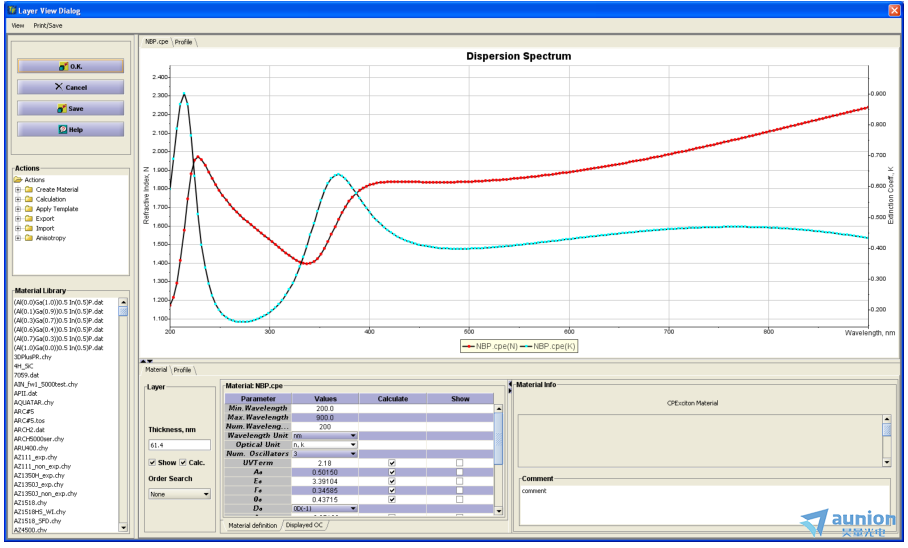Click Material Library scroll down arrow
This screenshot has width=908, height=548.
123,527
